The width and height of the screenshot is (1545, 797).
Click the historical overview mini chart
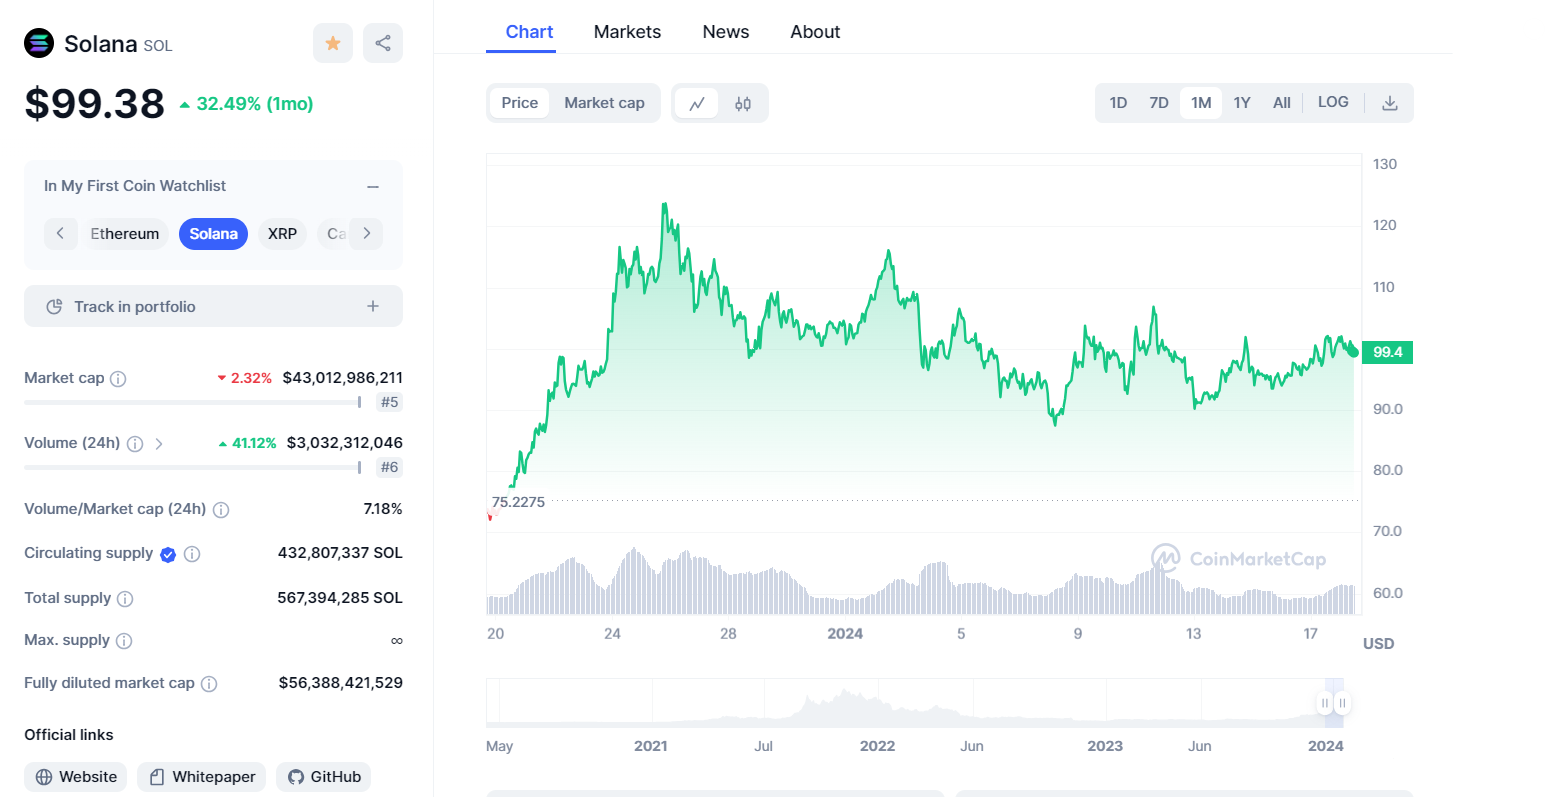click(x=915, y=703)
